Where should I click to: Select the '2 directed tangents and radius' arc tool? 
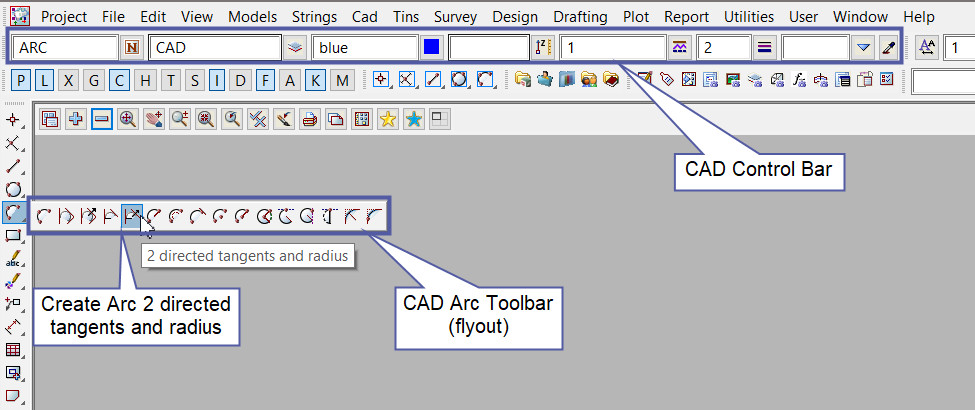[132, 216]
